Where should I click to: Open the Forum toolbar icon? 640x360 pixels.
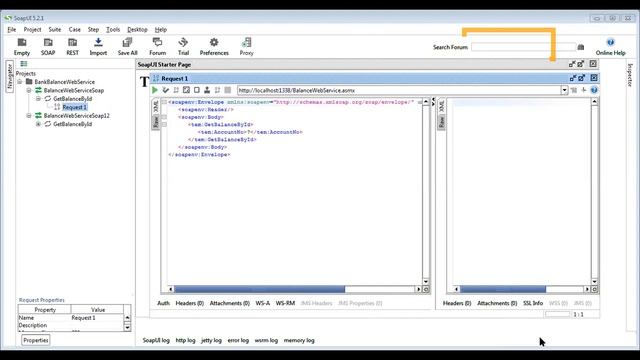157,47
